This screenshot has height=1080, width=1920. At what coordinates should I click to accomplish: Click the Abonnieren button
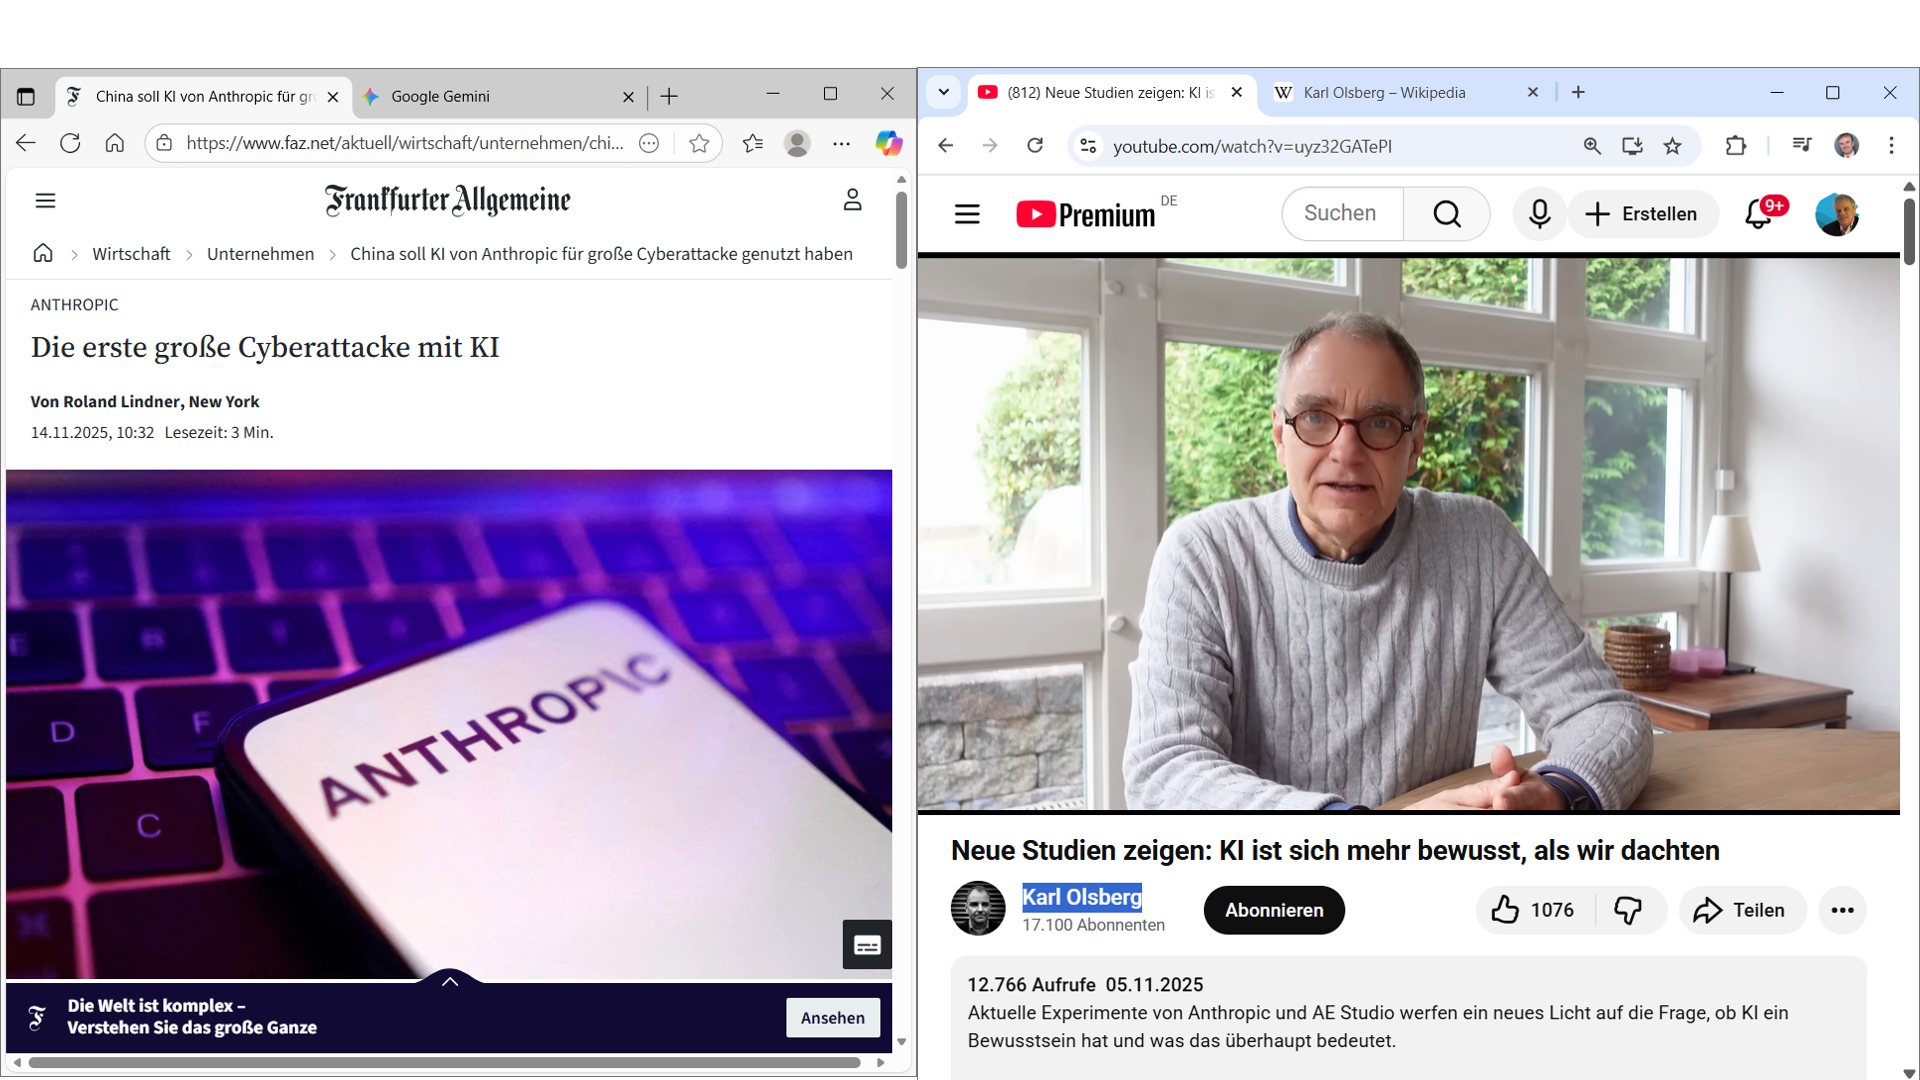tap(1274, 910)
